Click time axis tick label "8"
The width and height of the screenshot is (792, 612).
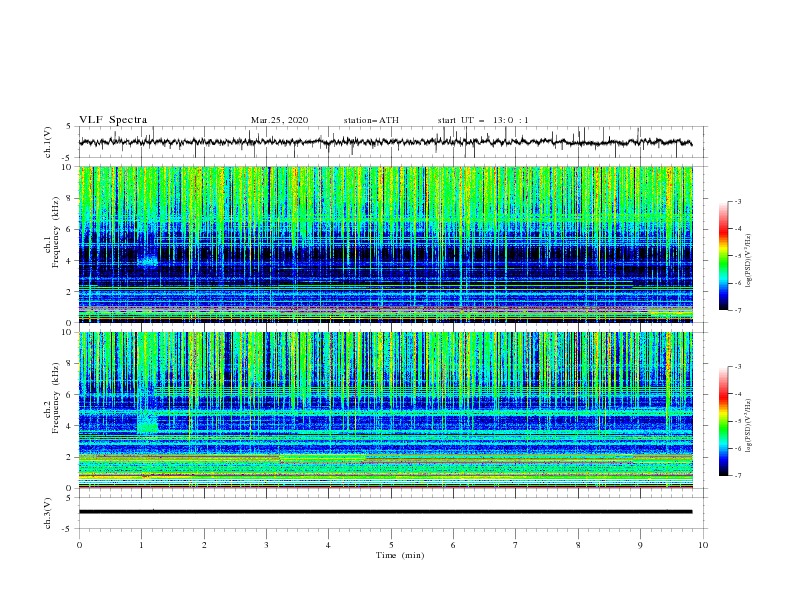point(578,545)
